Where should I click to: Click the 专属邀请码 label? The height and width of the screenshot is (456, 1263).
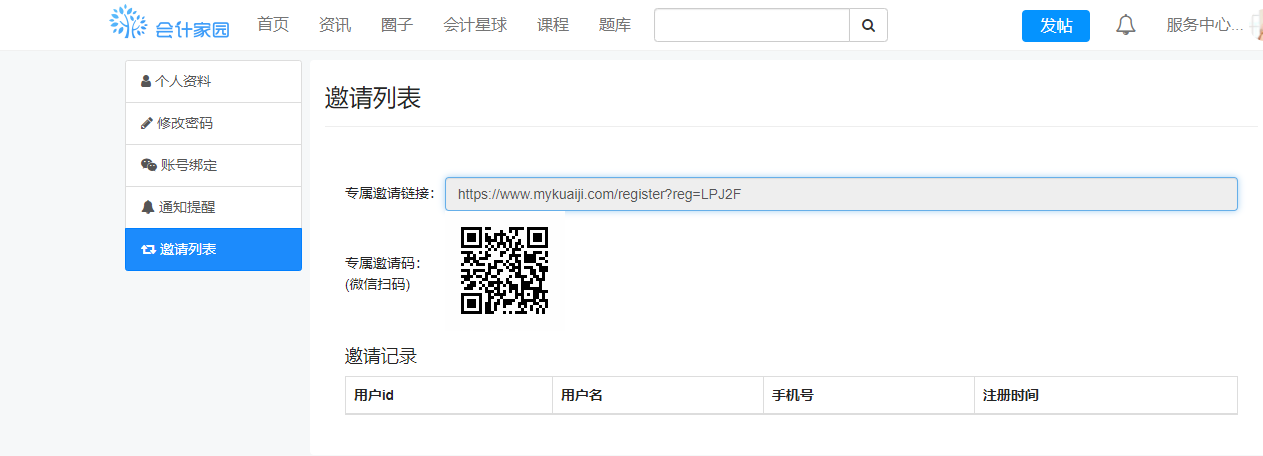(x=383, y=264)
